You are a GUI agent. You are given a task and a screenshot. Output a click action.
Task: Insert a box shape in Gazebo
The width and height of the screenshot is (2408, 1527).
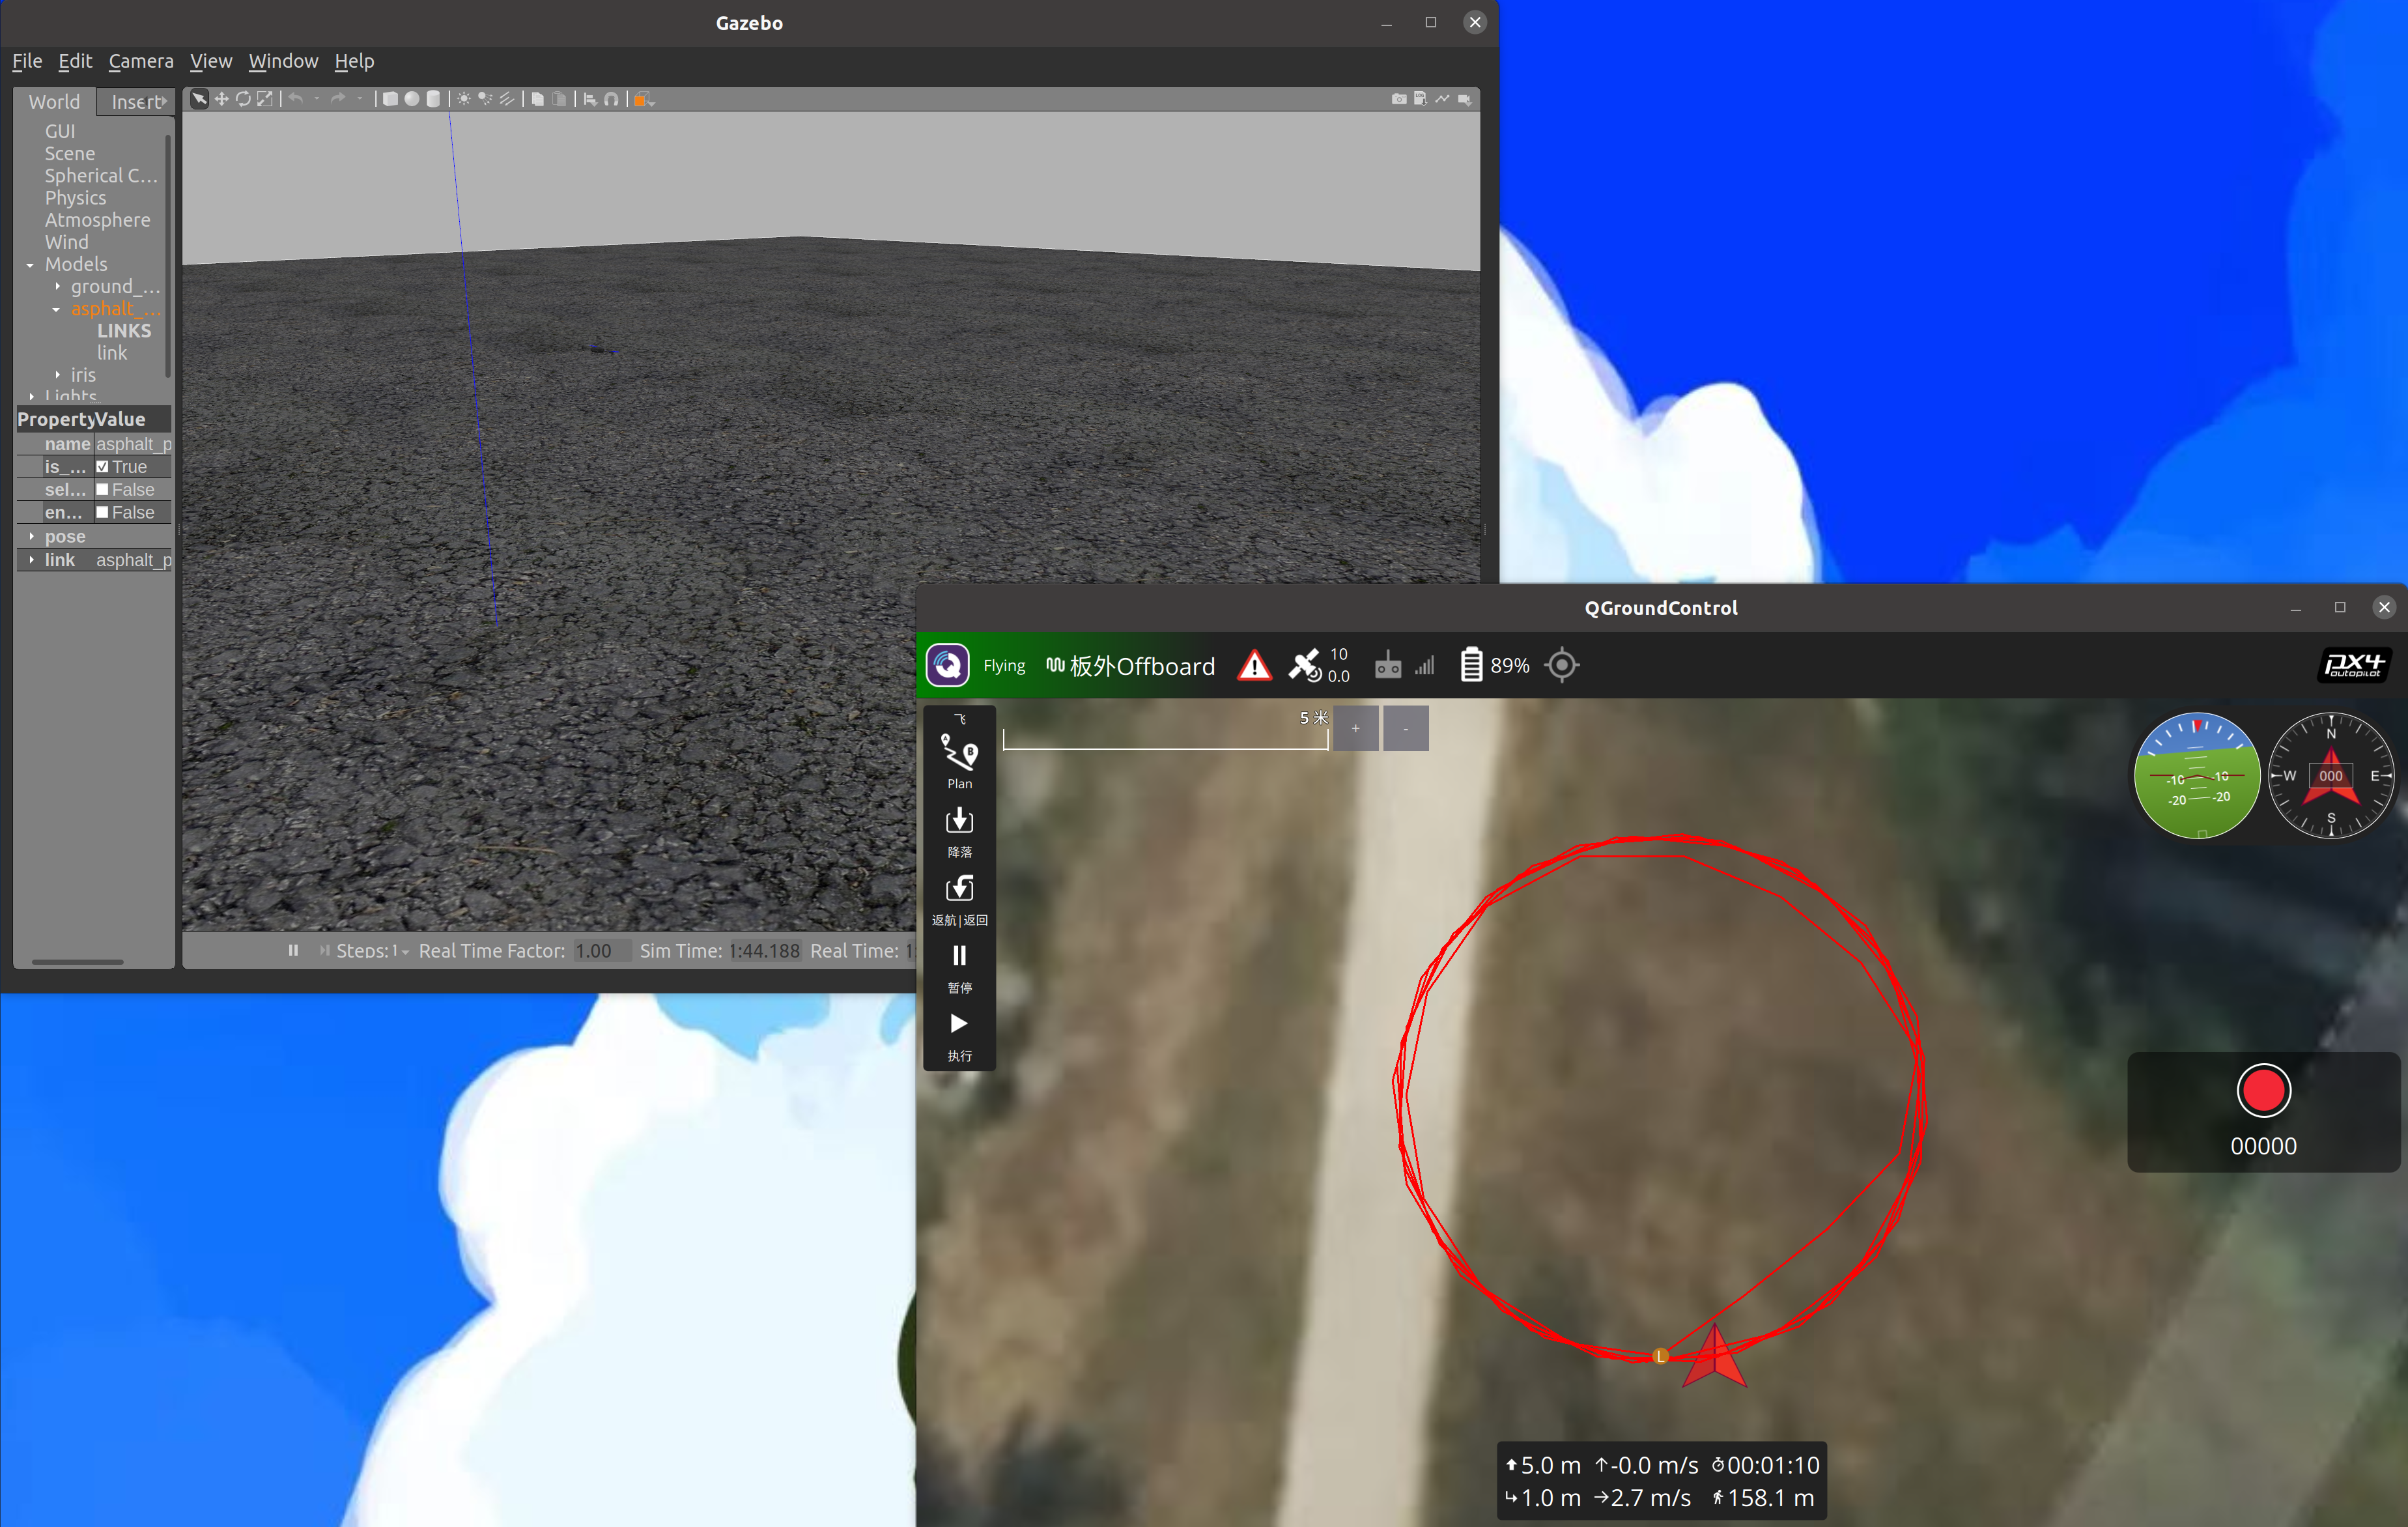[x=390, y=99]
